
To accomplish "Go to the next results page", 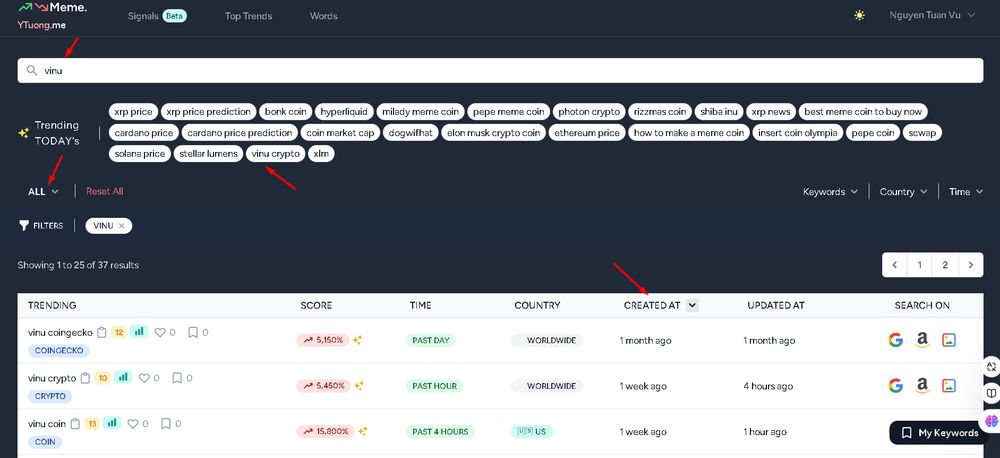I will click(971, 265).
